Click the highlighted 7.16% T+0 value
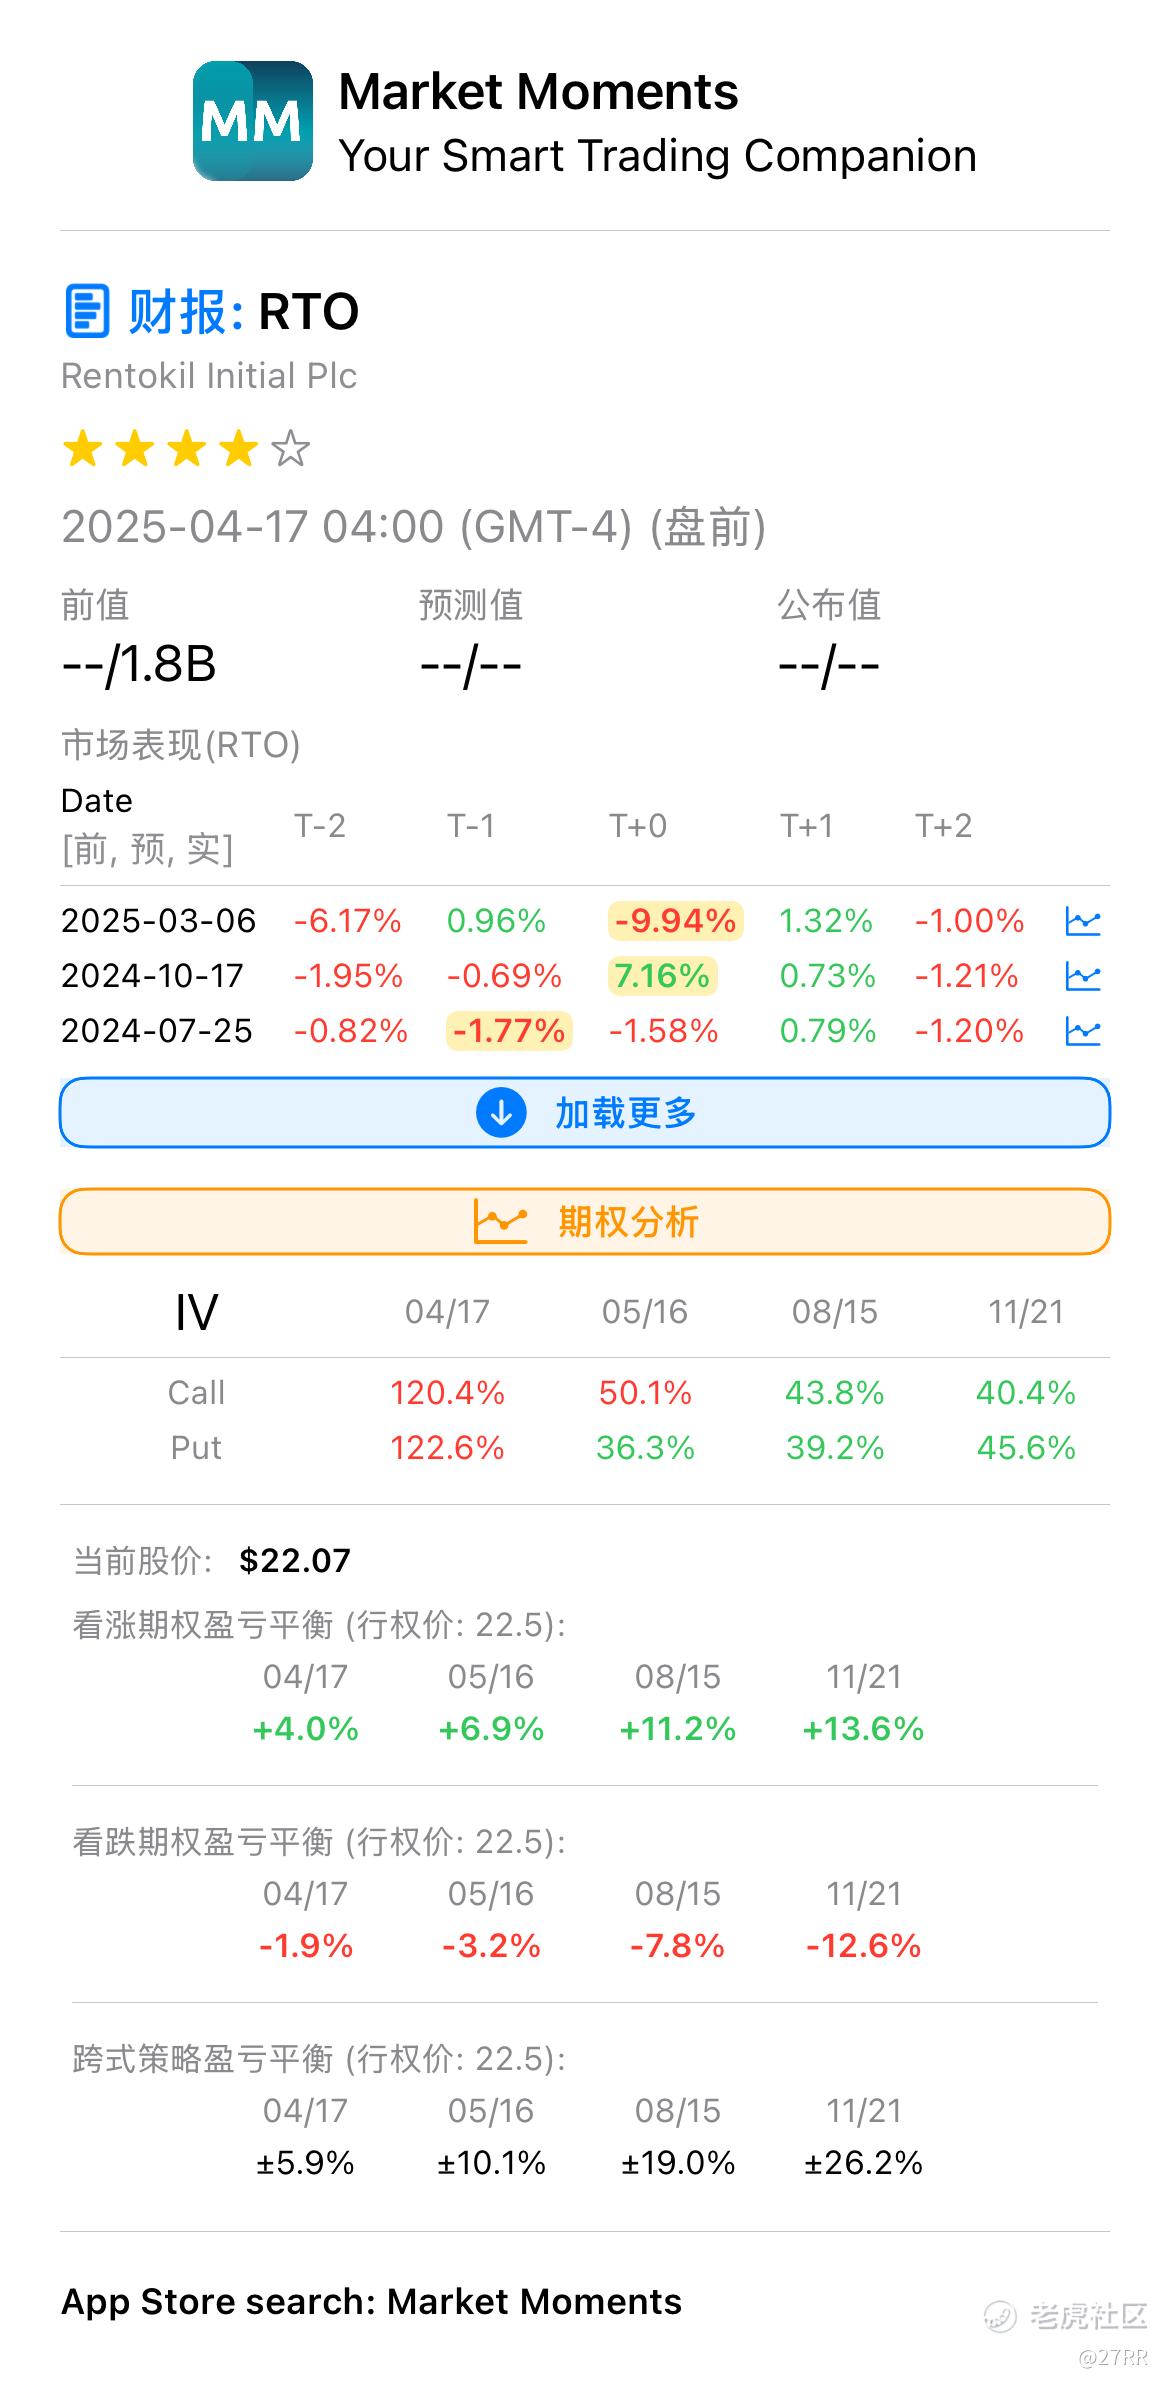 (662, 976)
